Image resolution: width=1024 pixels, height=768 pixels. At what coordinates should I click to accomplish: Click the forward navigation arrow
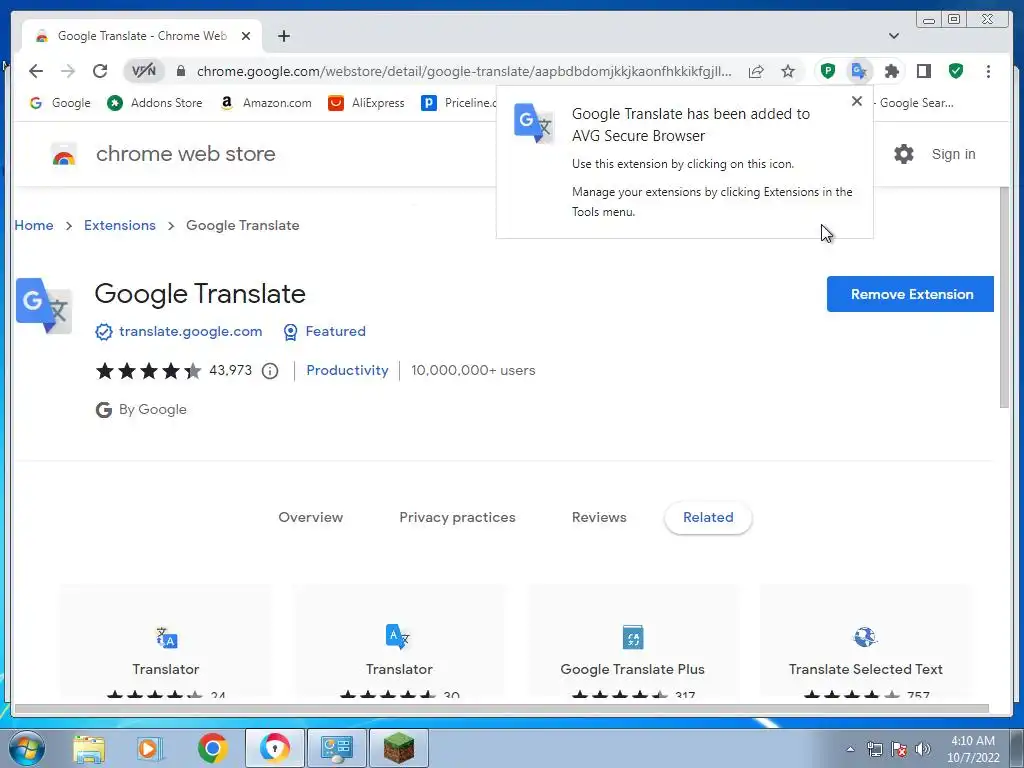point(68,71)
